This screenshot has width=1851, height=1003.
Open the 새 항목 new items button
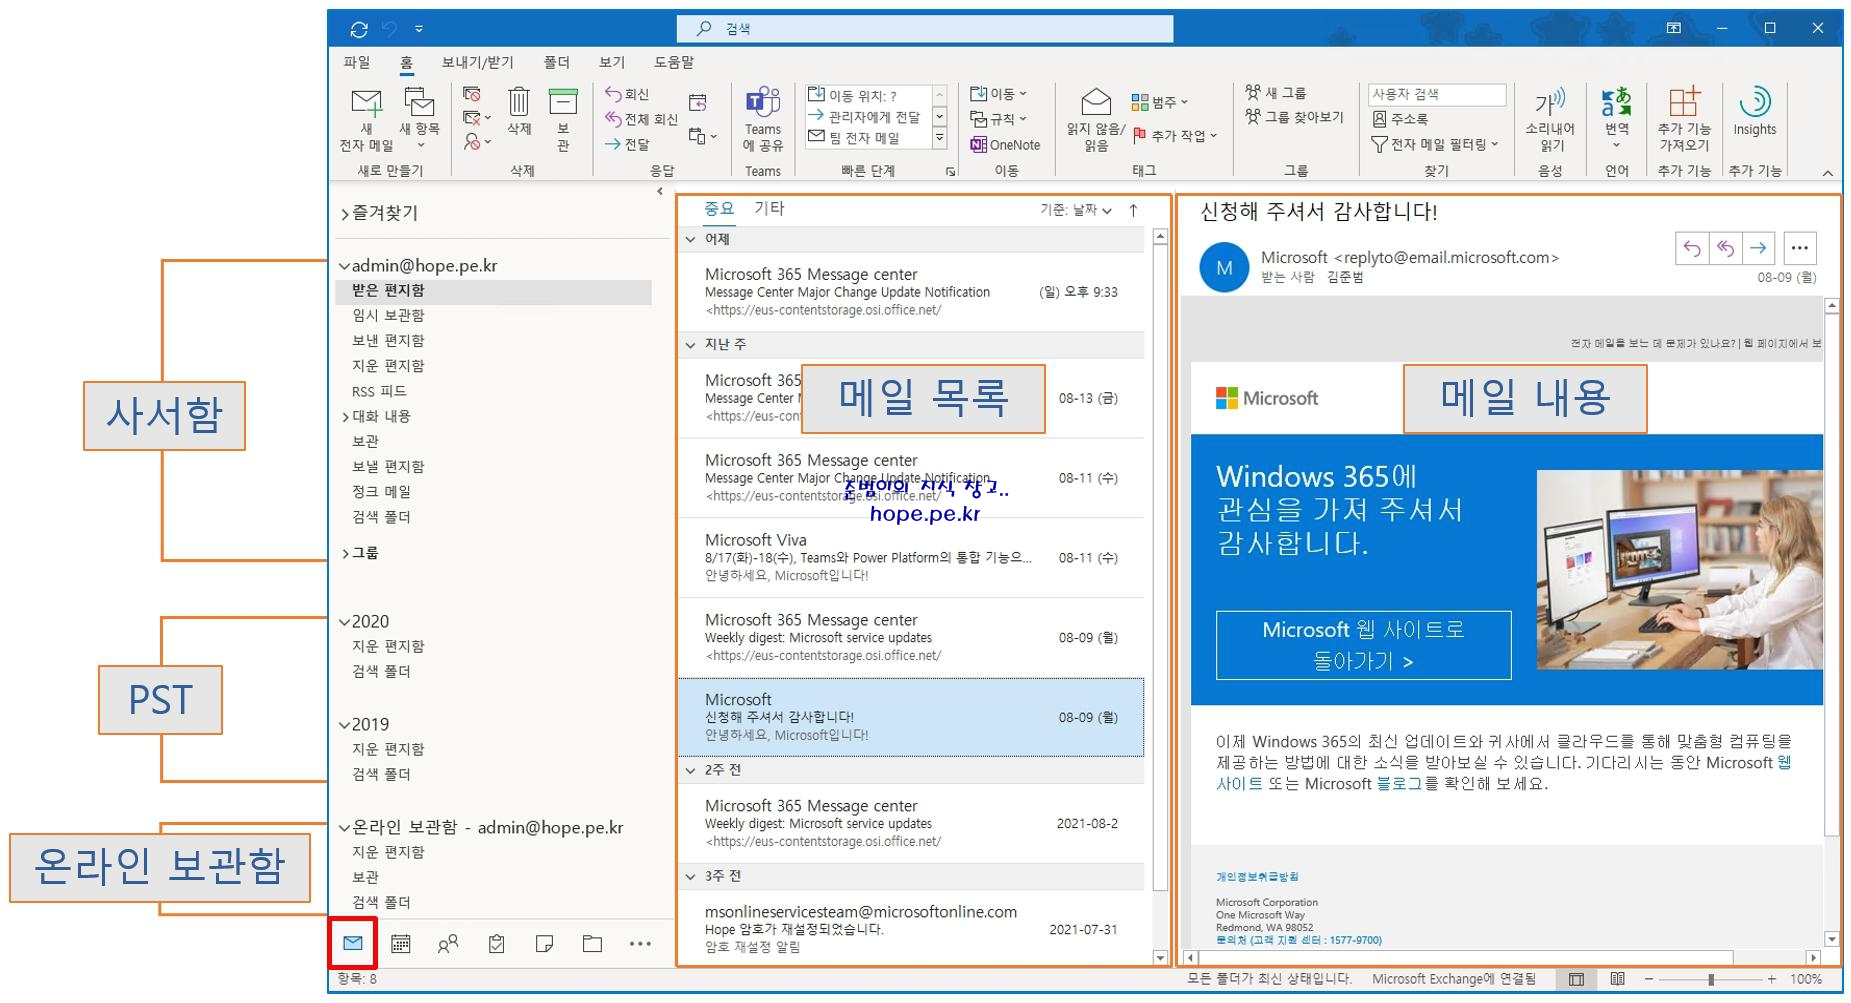pyautogui.click(x=420, y=118)
